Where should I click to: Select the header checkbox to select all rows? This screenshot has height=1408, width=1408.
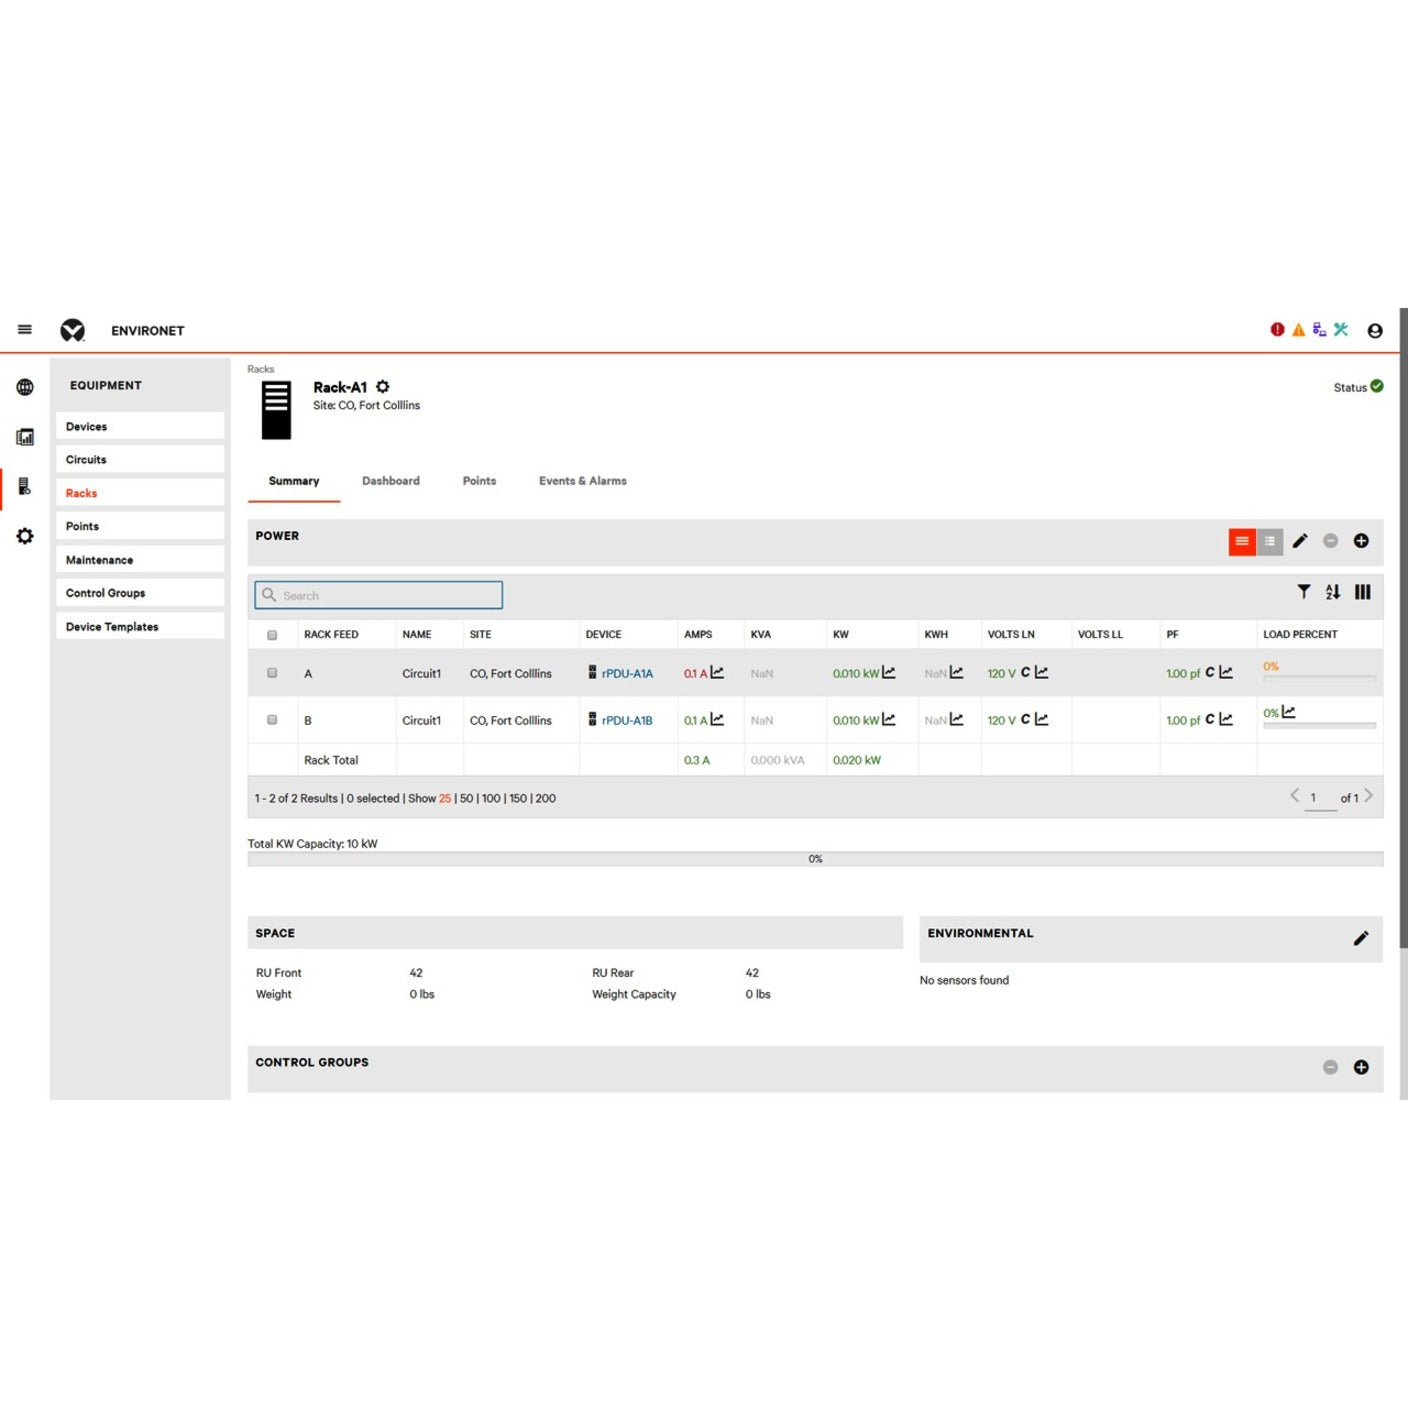[271, 634]
